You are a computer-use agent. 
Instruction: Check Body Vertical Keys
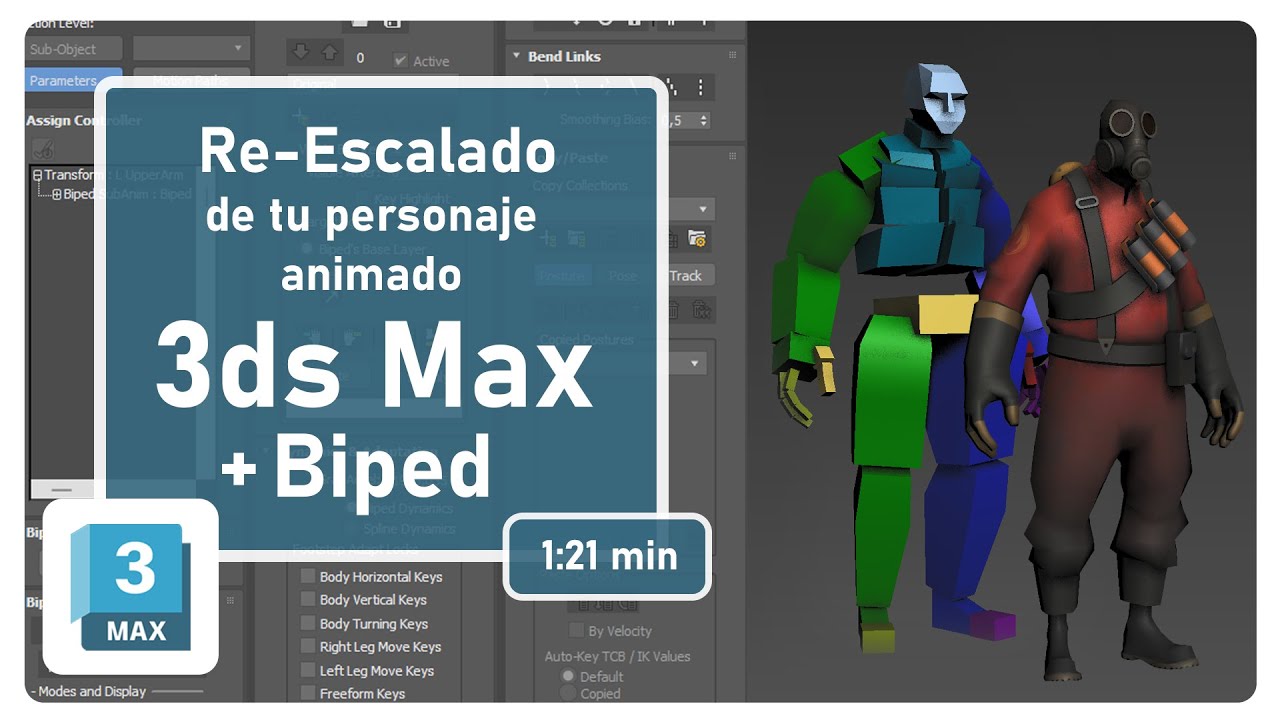pyautogui.click(x=308, y=600)
